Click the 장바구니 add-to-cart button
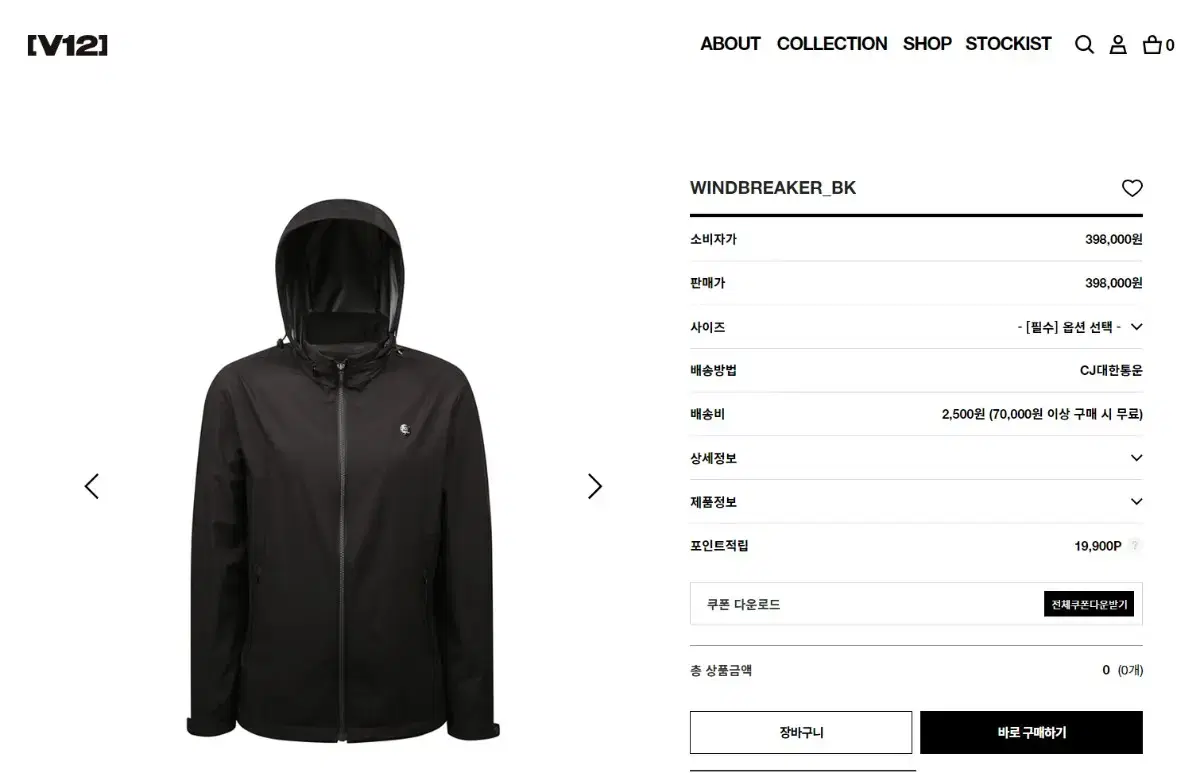 [801, 732]
